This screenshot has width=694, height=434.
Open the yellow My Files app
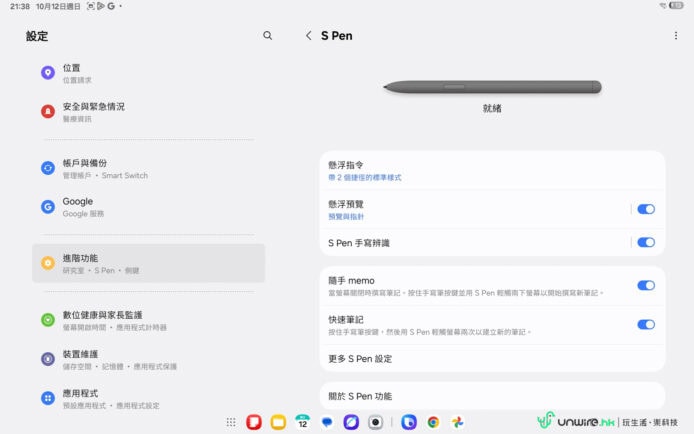[x=278, y=422]
